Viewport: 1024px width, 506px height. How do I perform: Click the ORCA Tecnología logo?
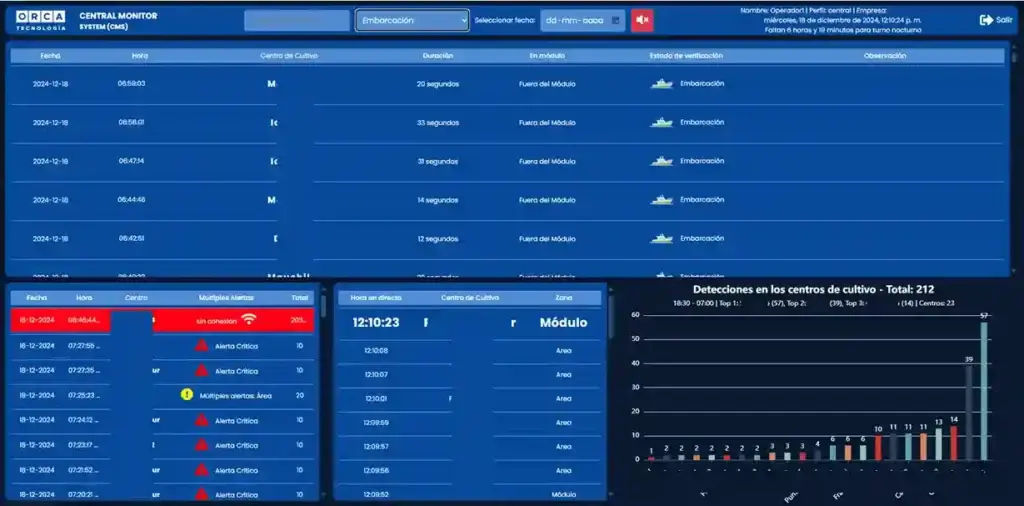(x=41, y=20)
